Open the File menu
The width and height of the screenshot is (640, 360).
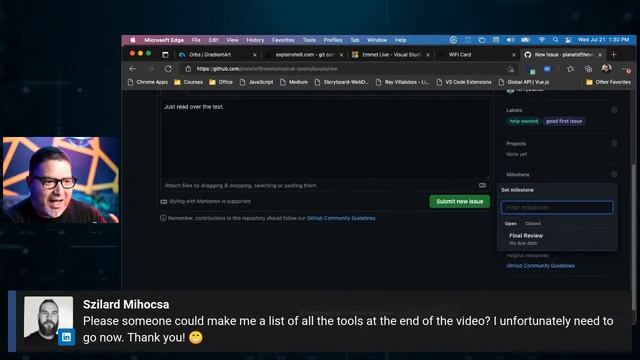click(196, 40)
